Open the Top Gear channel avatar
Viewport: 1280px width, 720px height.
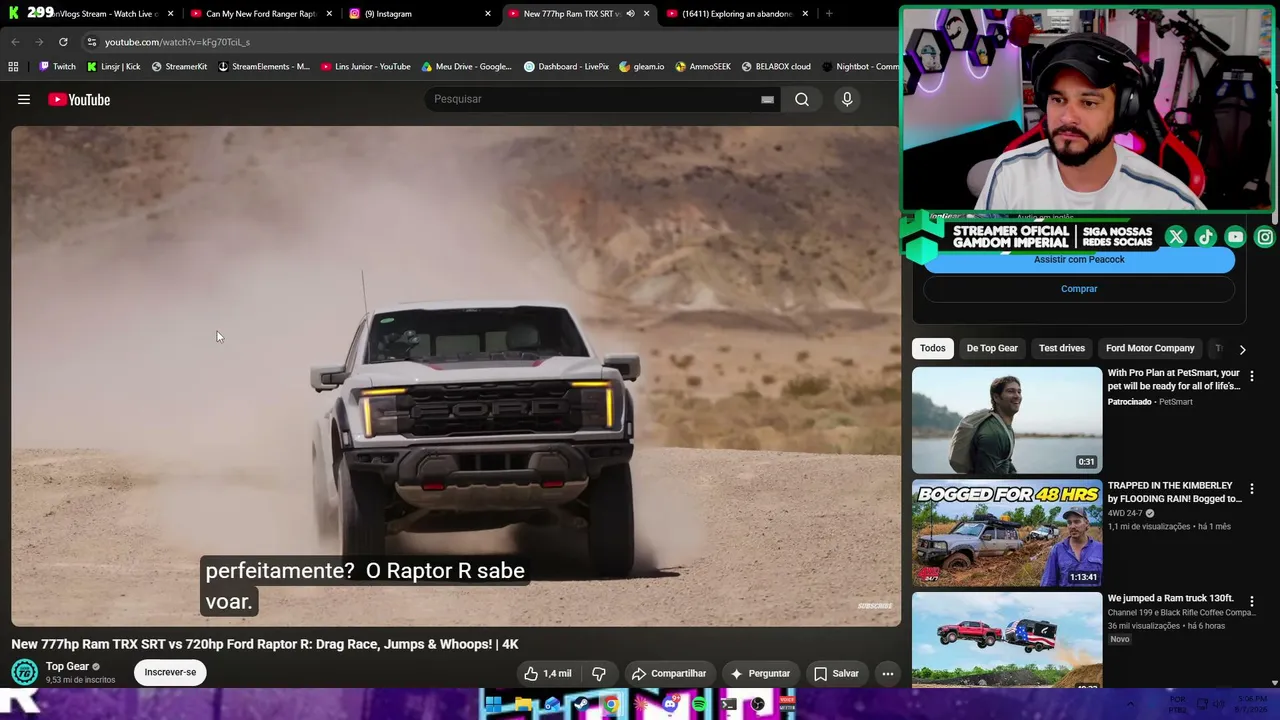click(x=24, y=672)
